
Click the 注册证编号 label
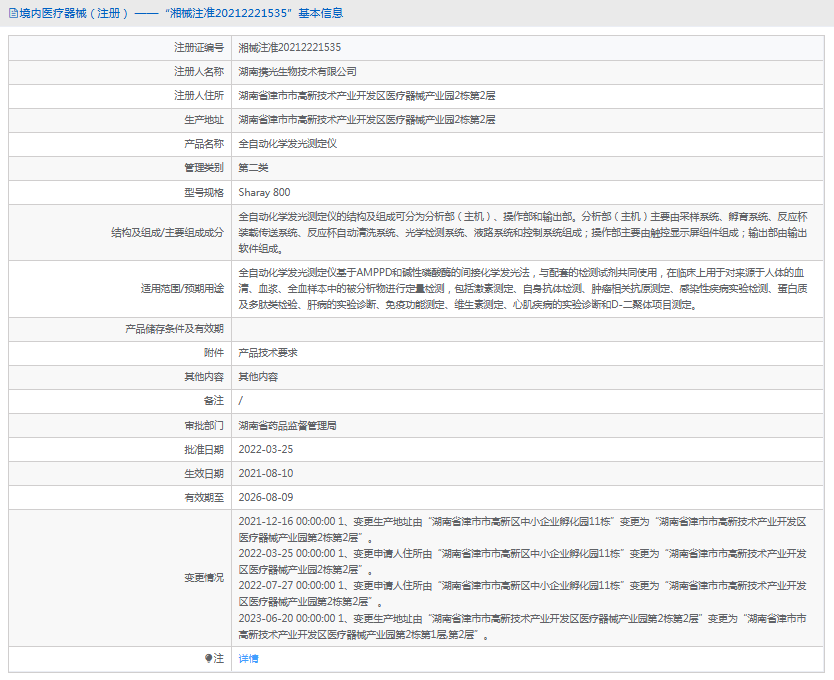(x=199, y=47)
